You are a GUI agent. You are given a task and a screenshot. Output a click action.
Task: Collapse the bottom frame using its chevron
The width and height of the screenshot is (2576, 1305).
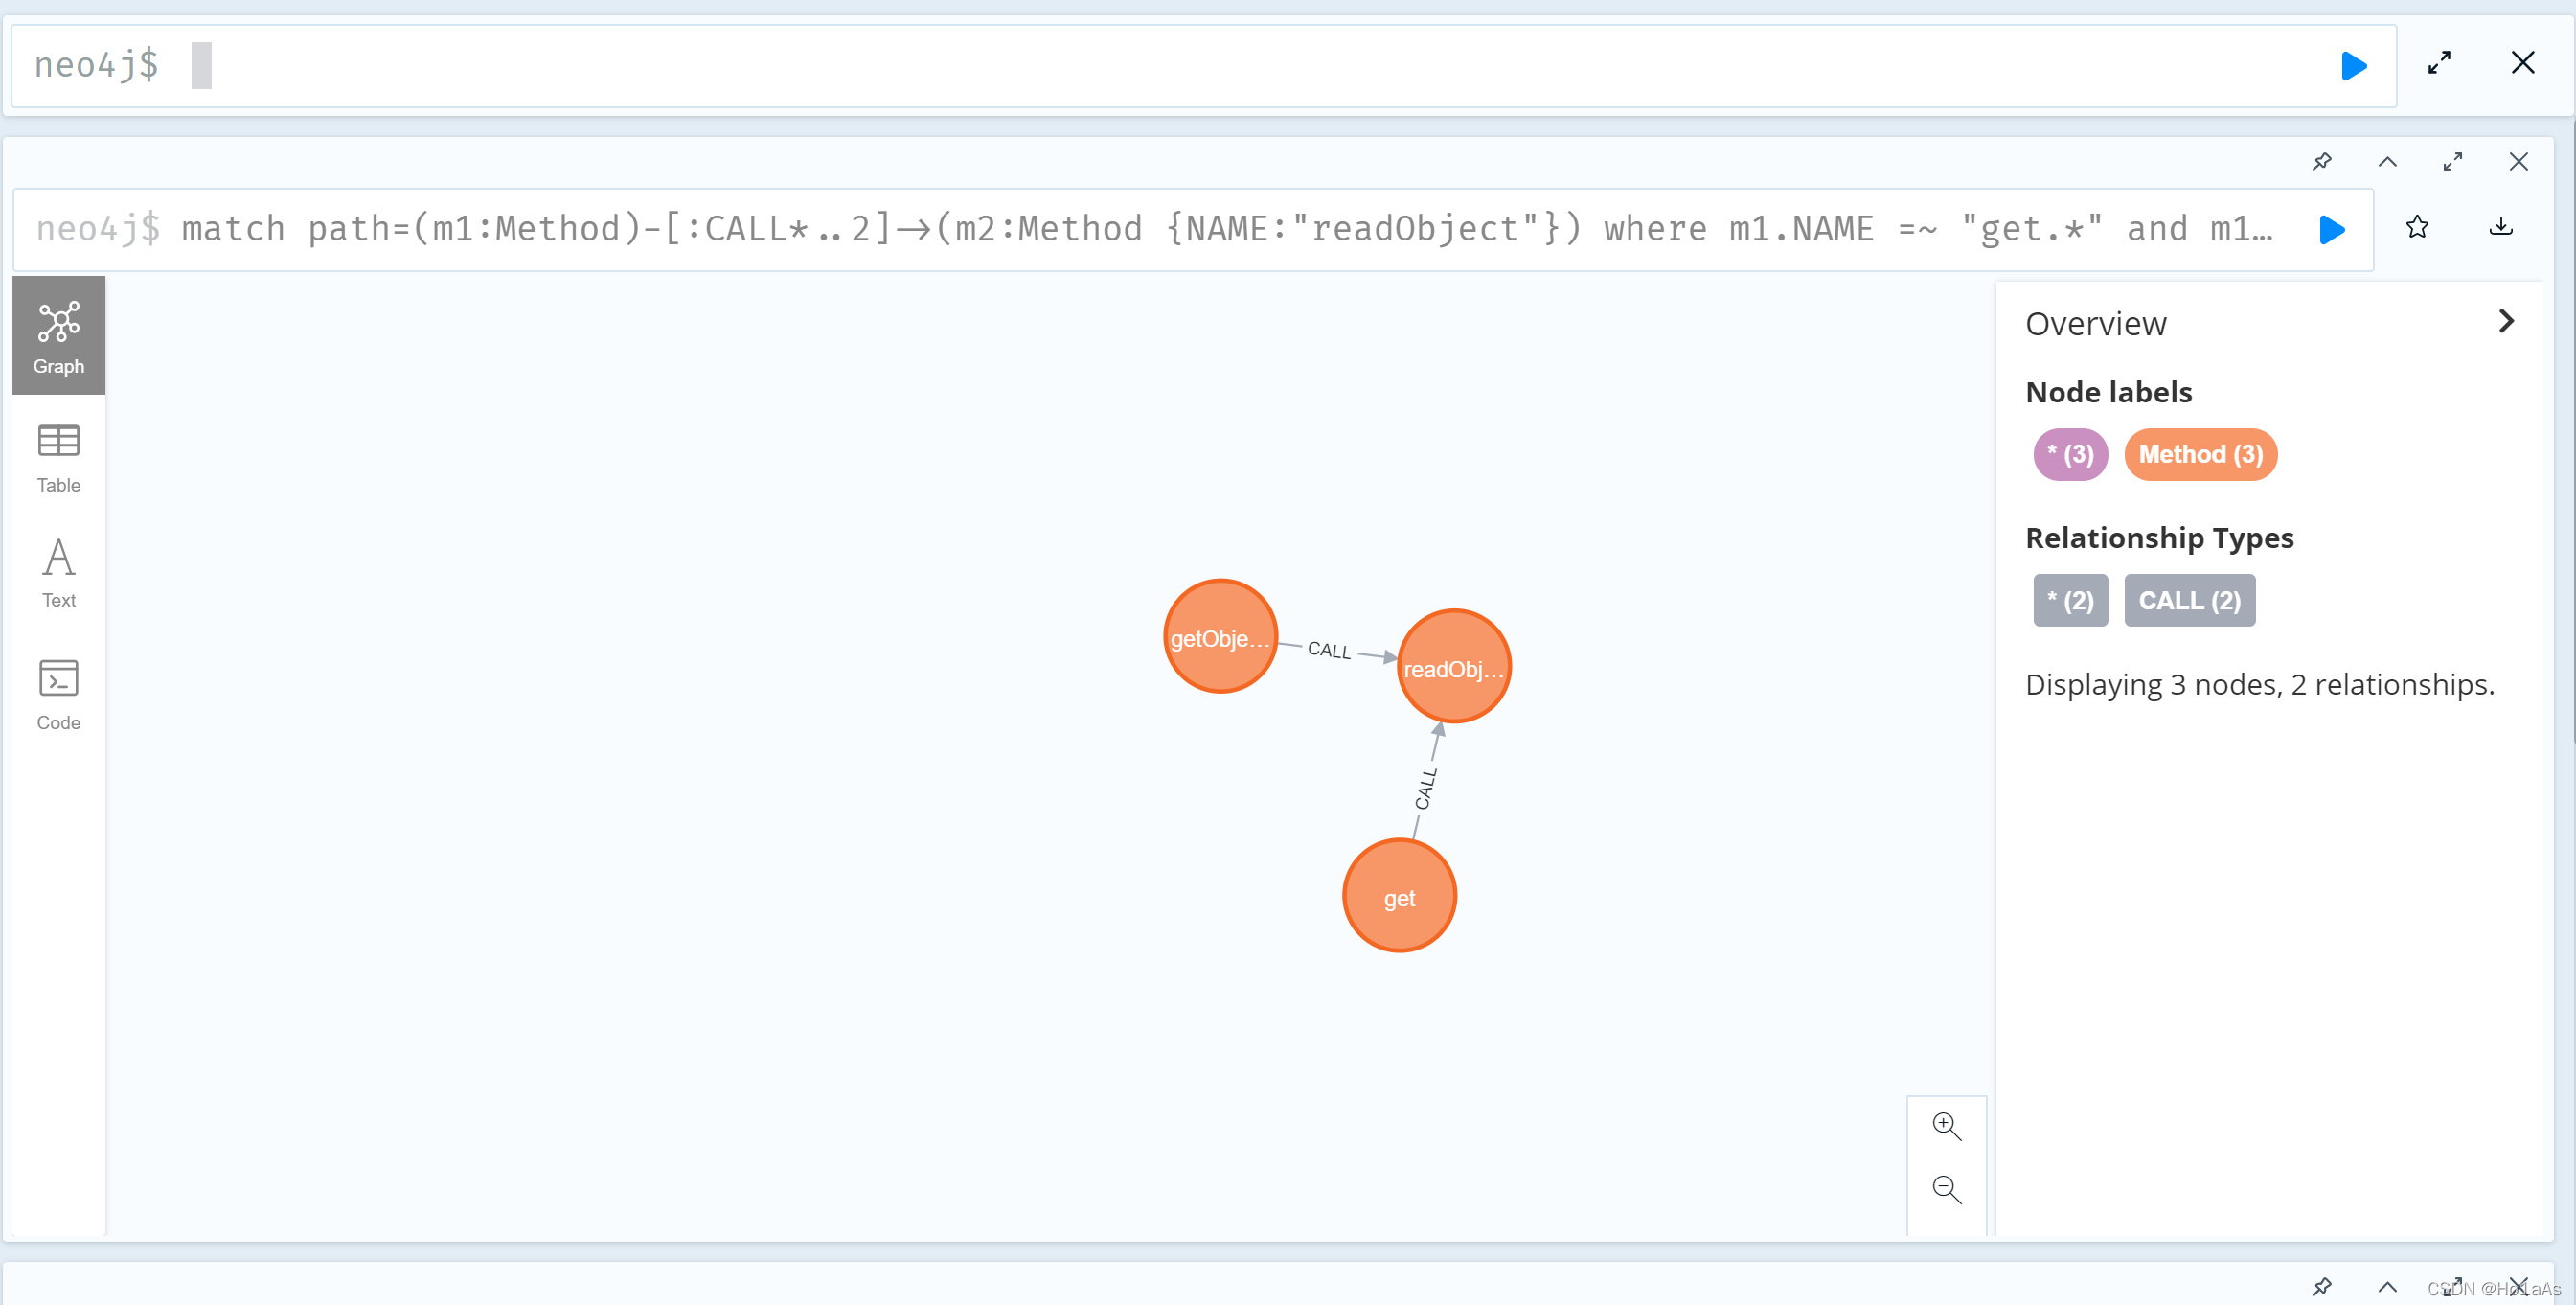(2387, 1287)
